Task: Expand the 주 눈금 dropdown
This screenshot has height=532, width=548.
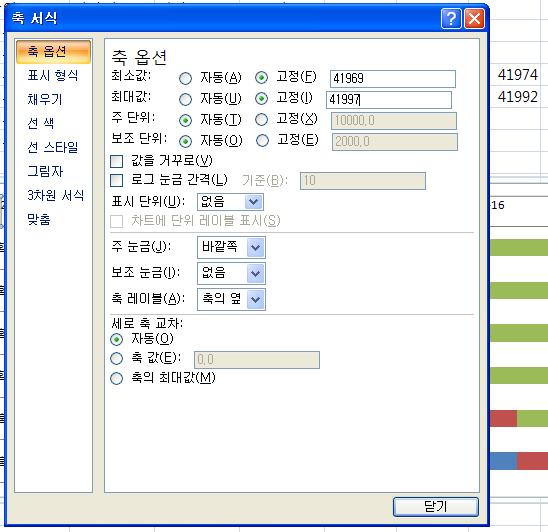Action: pyautogui.click(x=255, y=247)
